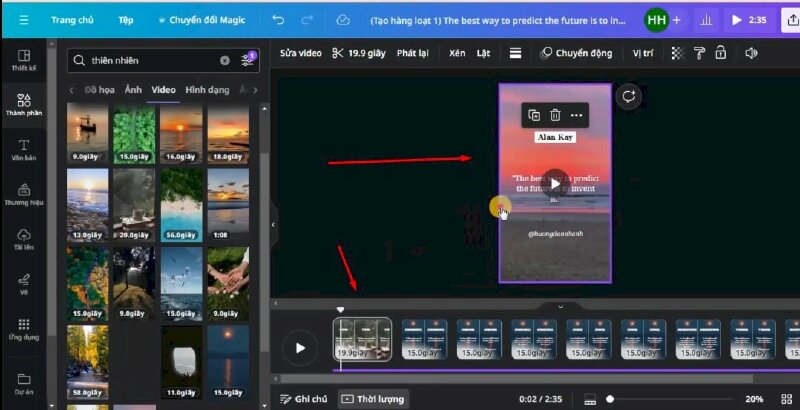Image resolution: width=800 pixels, height=410 pixels.
Task: Switch to the Ảnh tab
Action: (x=133, y=90)
